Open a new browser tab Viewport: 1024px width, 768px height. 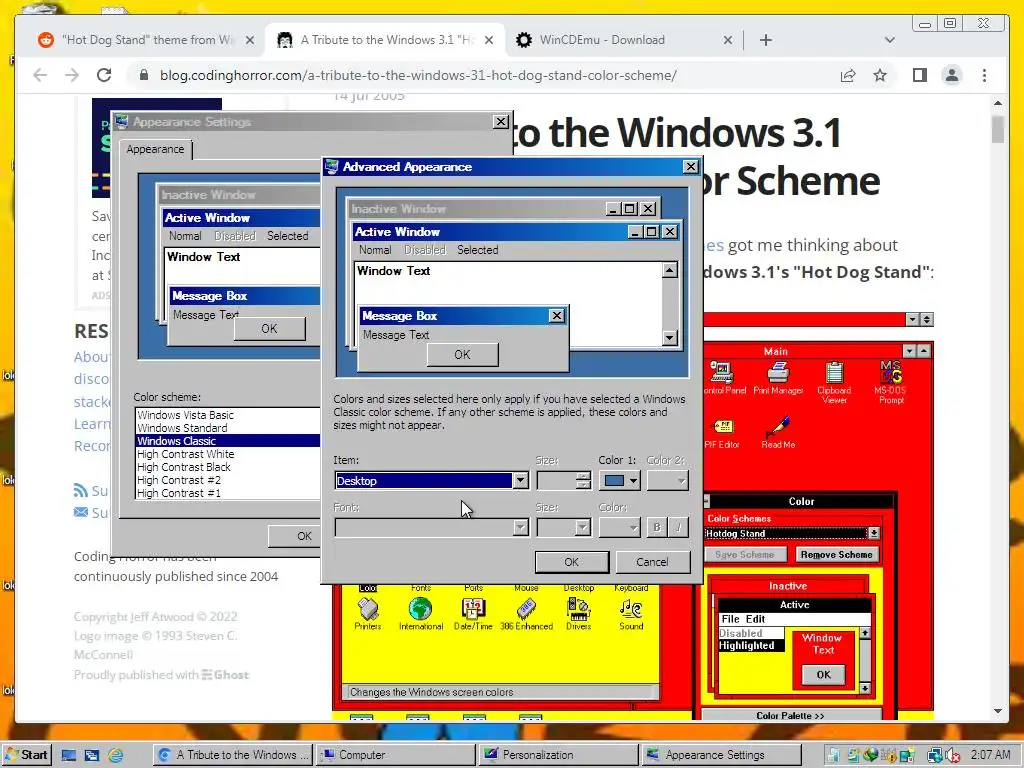point(766,40)
